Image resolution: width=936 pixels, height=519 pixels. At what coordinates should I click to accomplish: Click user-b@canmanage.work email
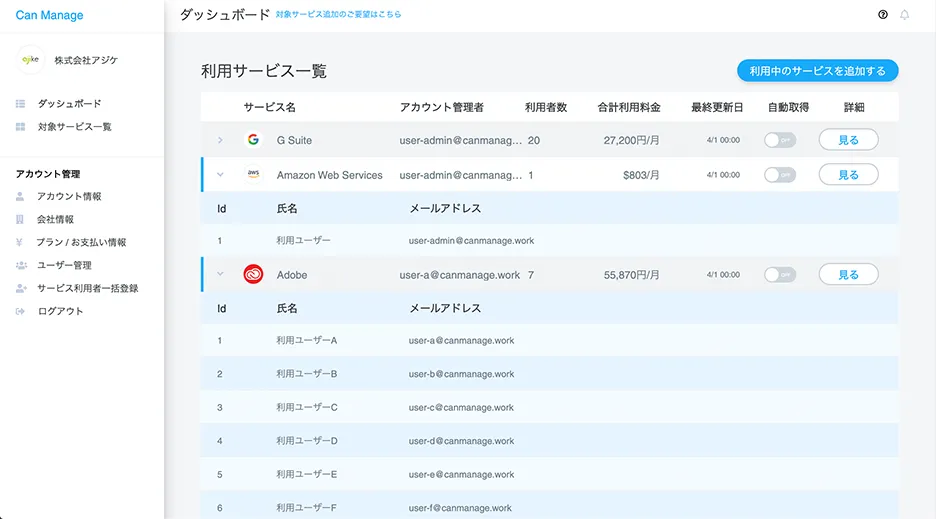pyautogui.click(x=461, y=374)
